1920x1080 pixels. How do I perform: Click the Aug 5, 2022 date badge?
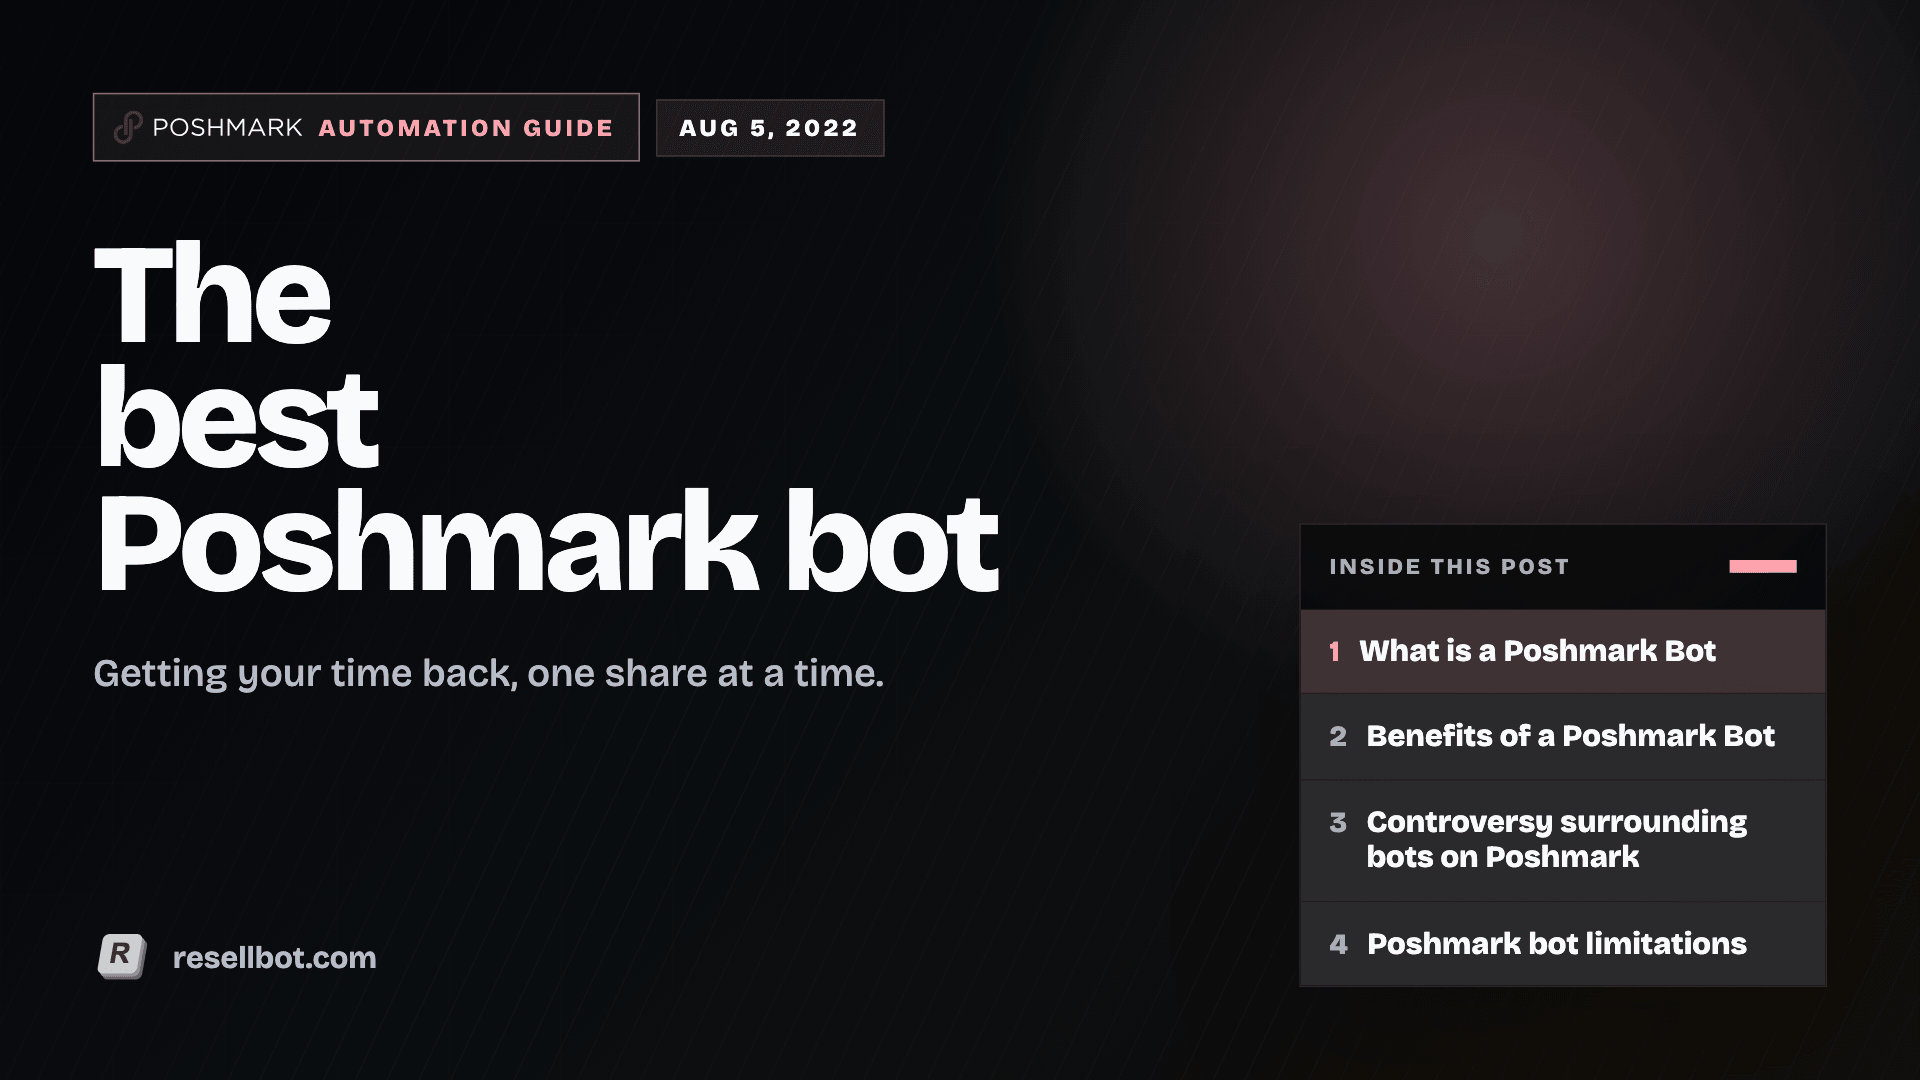point(770,128)
